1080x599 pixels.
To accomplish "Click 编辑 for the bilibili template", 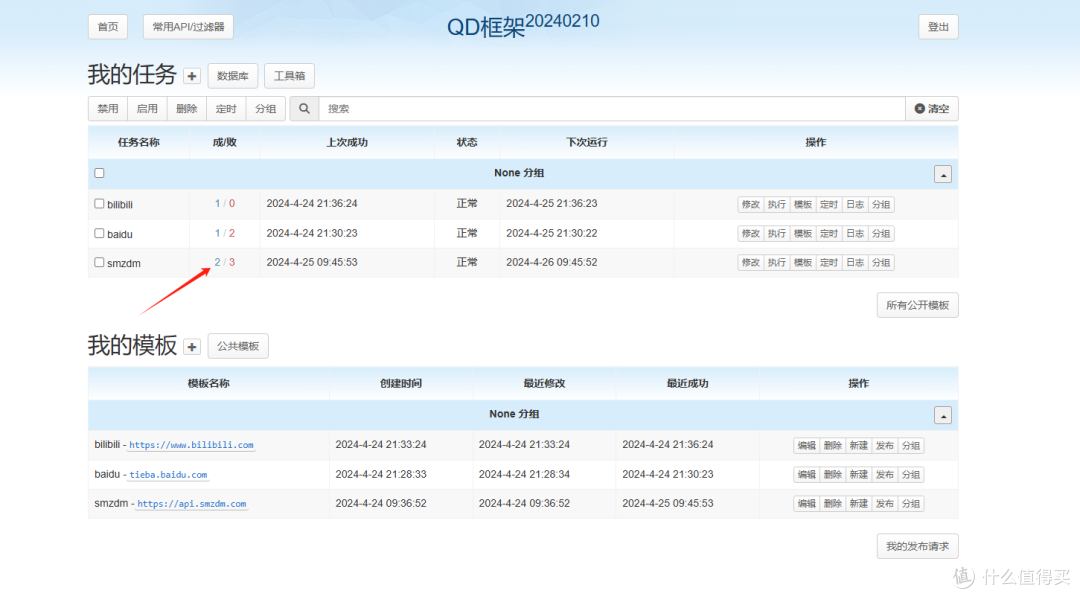I will [x=806, y=445].
